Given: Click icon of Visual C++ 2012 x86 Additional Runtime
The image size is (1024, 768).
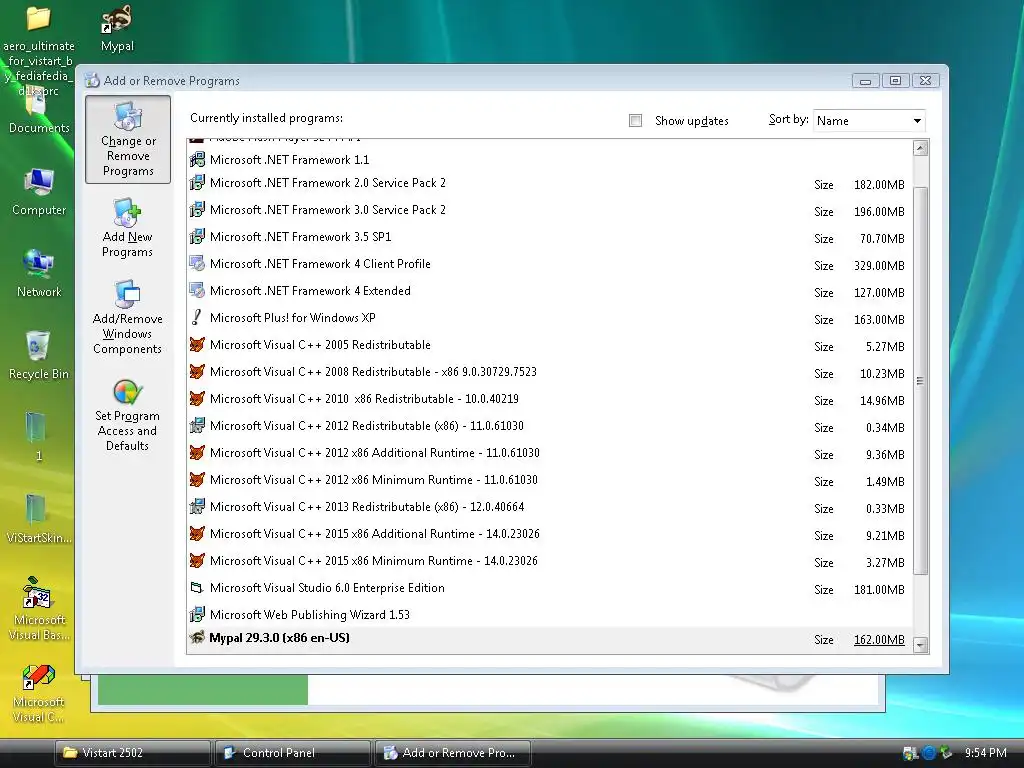Looking at the screenshot, I should point(197,453).
